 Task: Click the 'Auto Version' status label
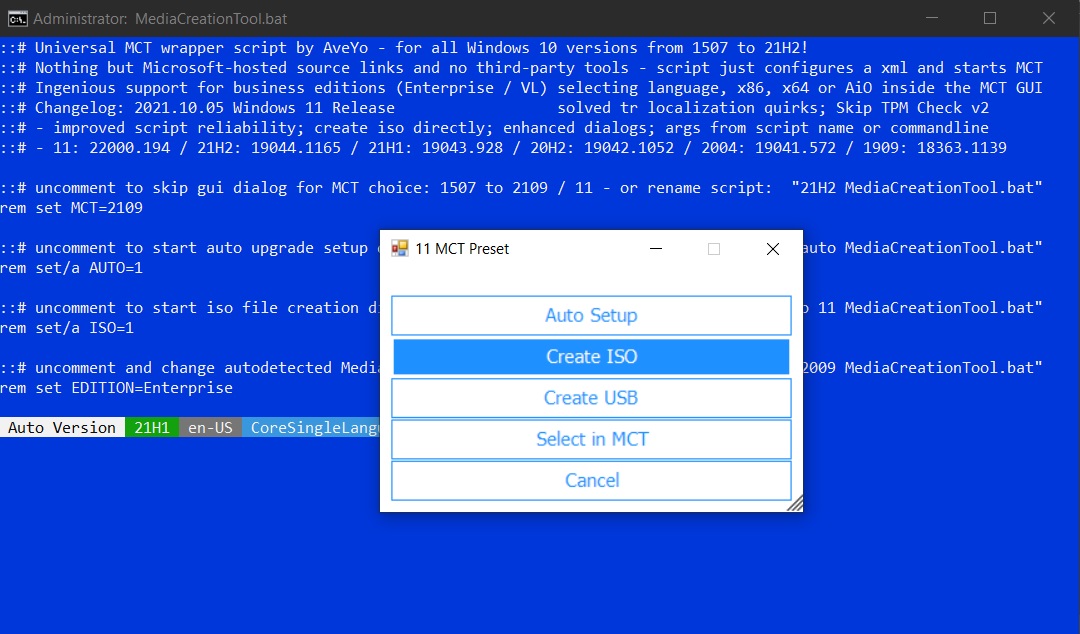[x=62, y=427]
